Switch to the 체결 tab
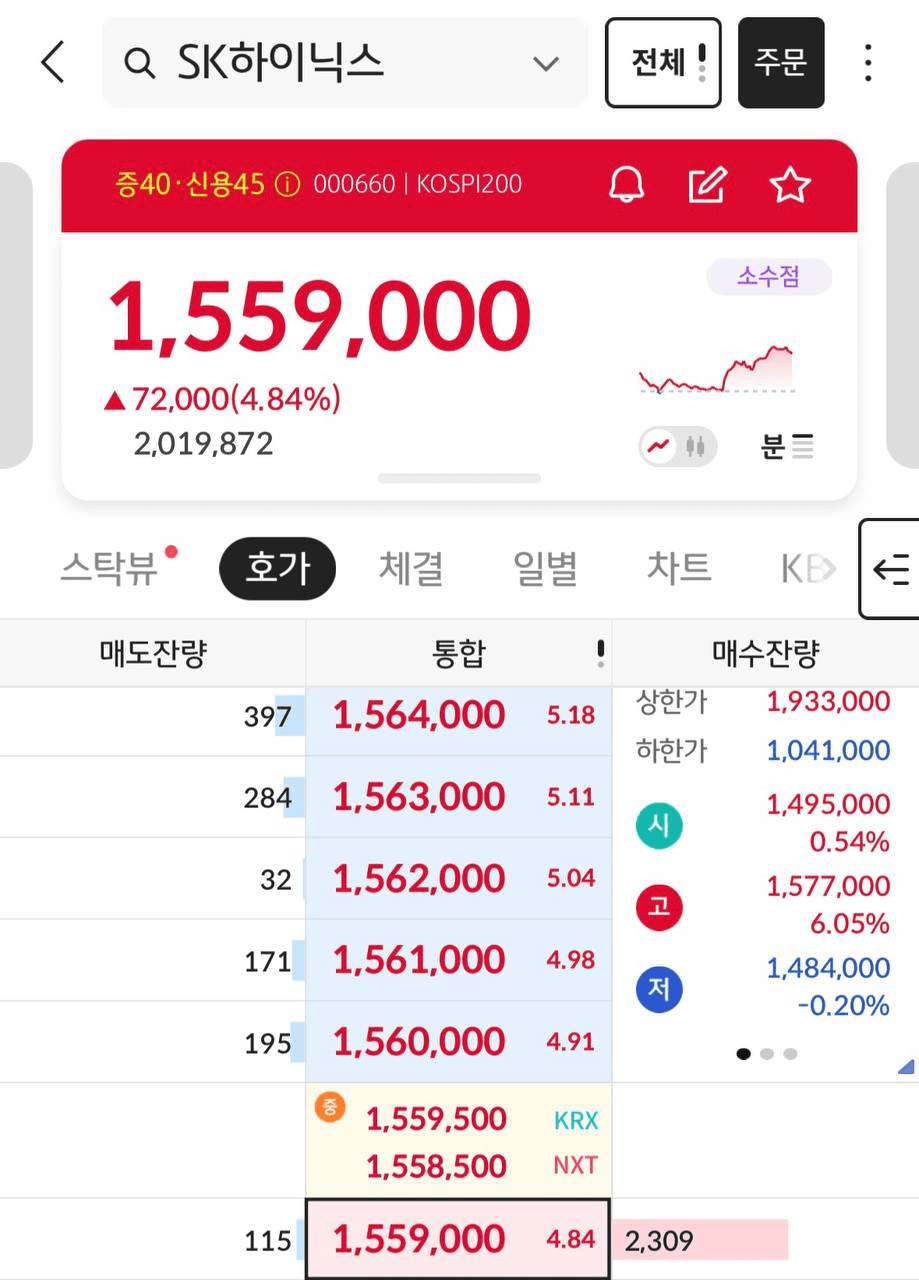919x1280 pixels. (411, 568)
